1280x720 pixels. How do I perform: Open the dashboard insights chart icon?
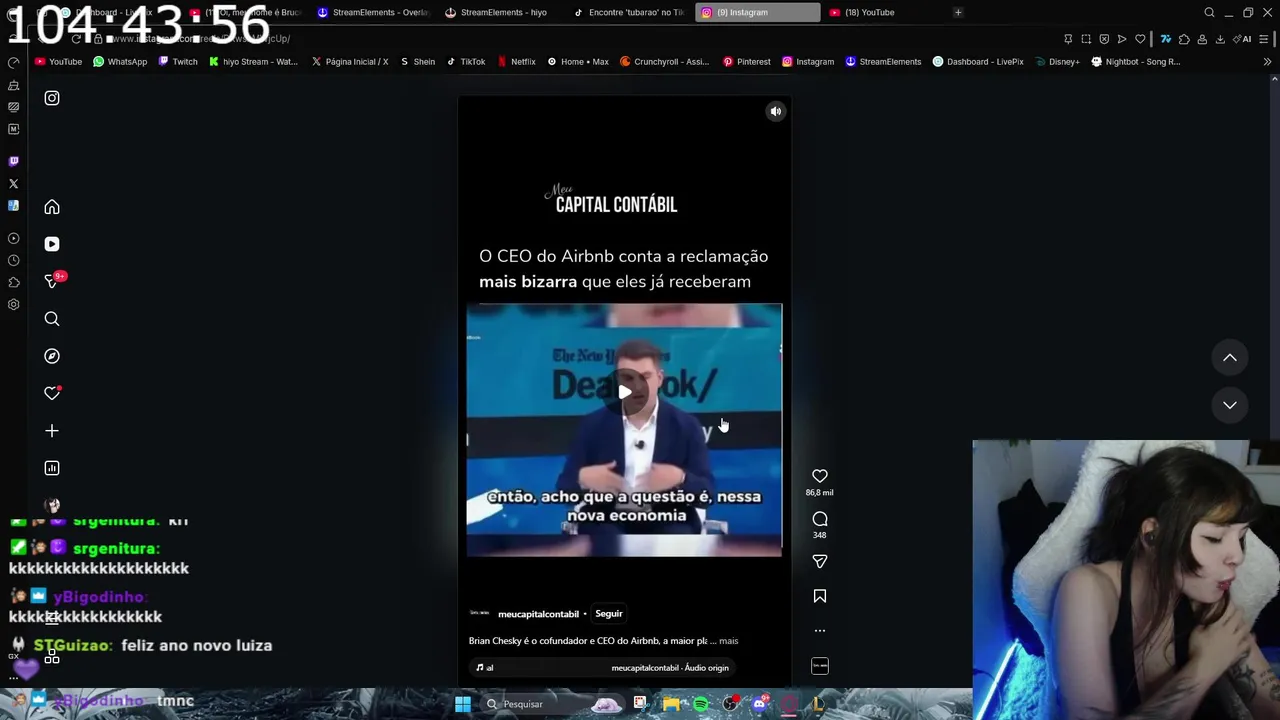(52, 468)
